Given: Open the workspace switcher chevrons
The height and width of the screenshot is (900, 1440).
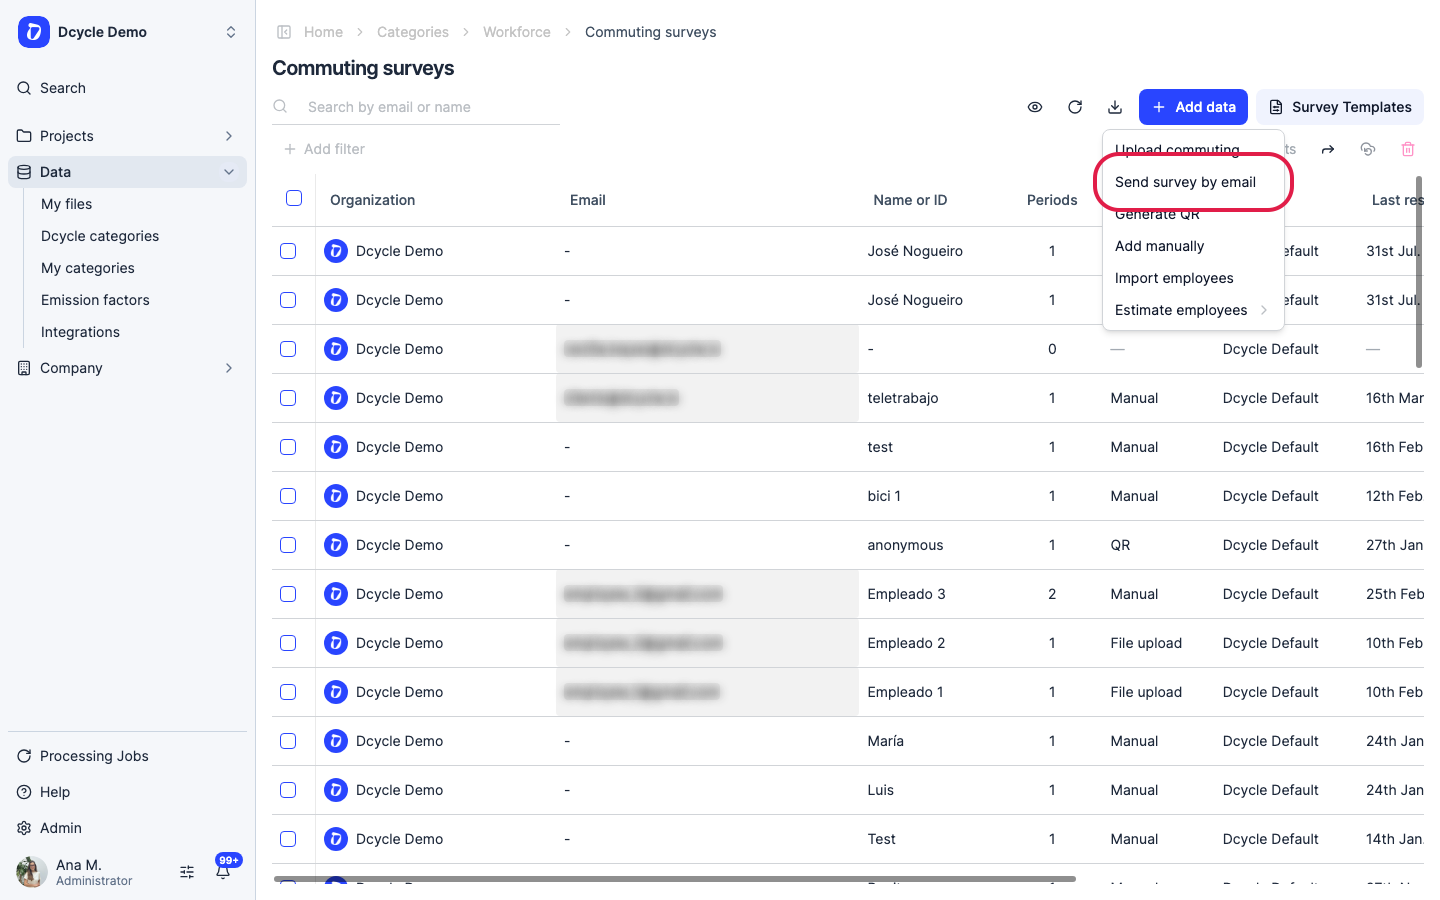Looking at the screenshot, I should click(x=231, y=32).
